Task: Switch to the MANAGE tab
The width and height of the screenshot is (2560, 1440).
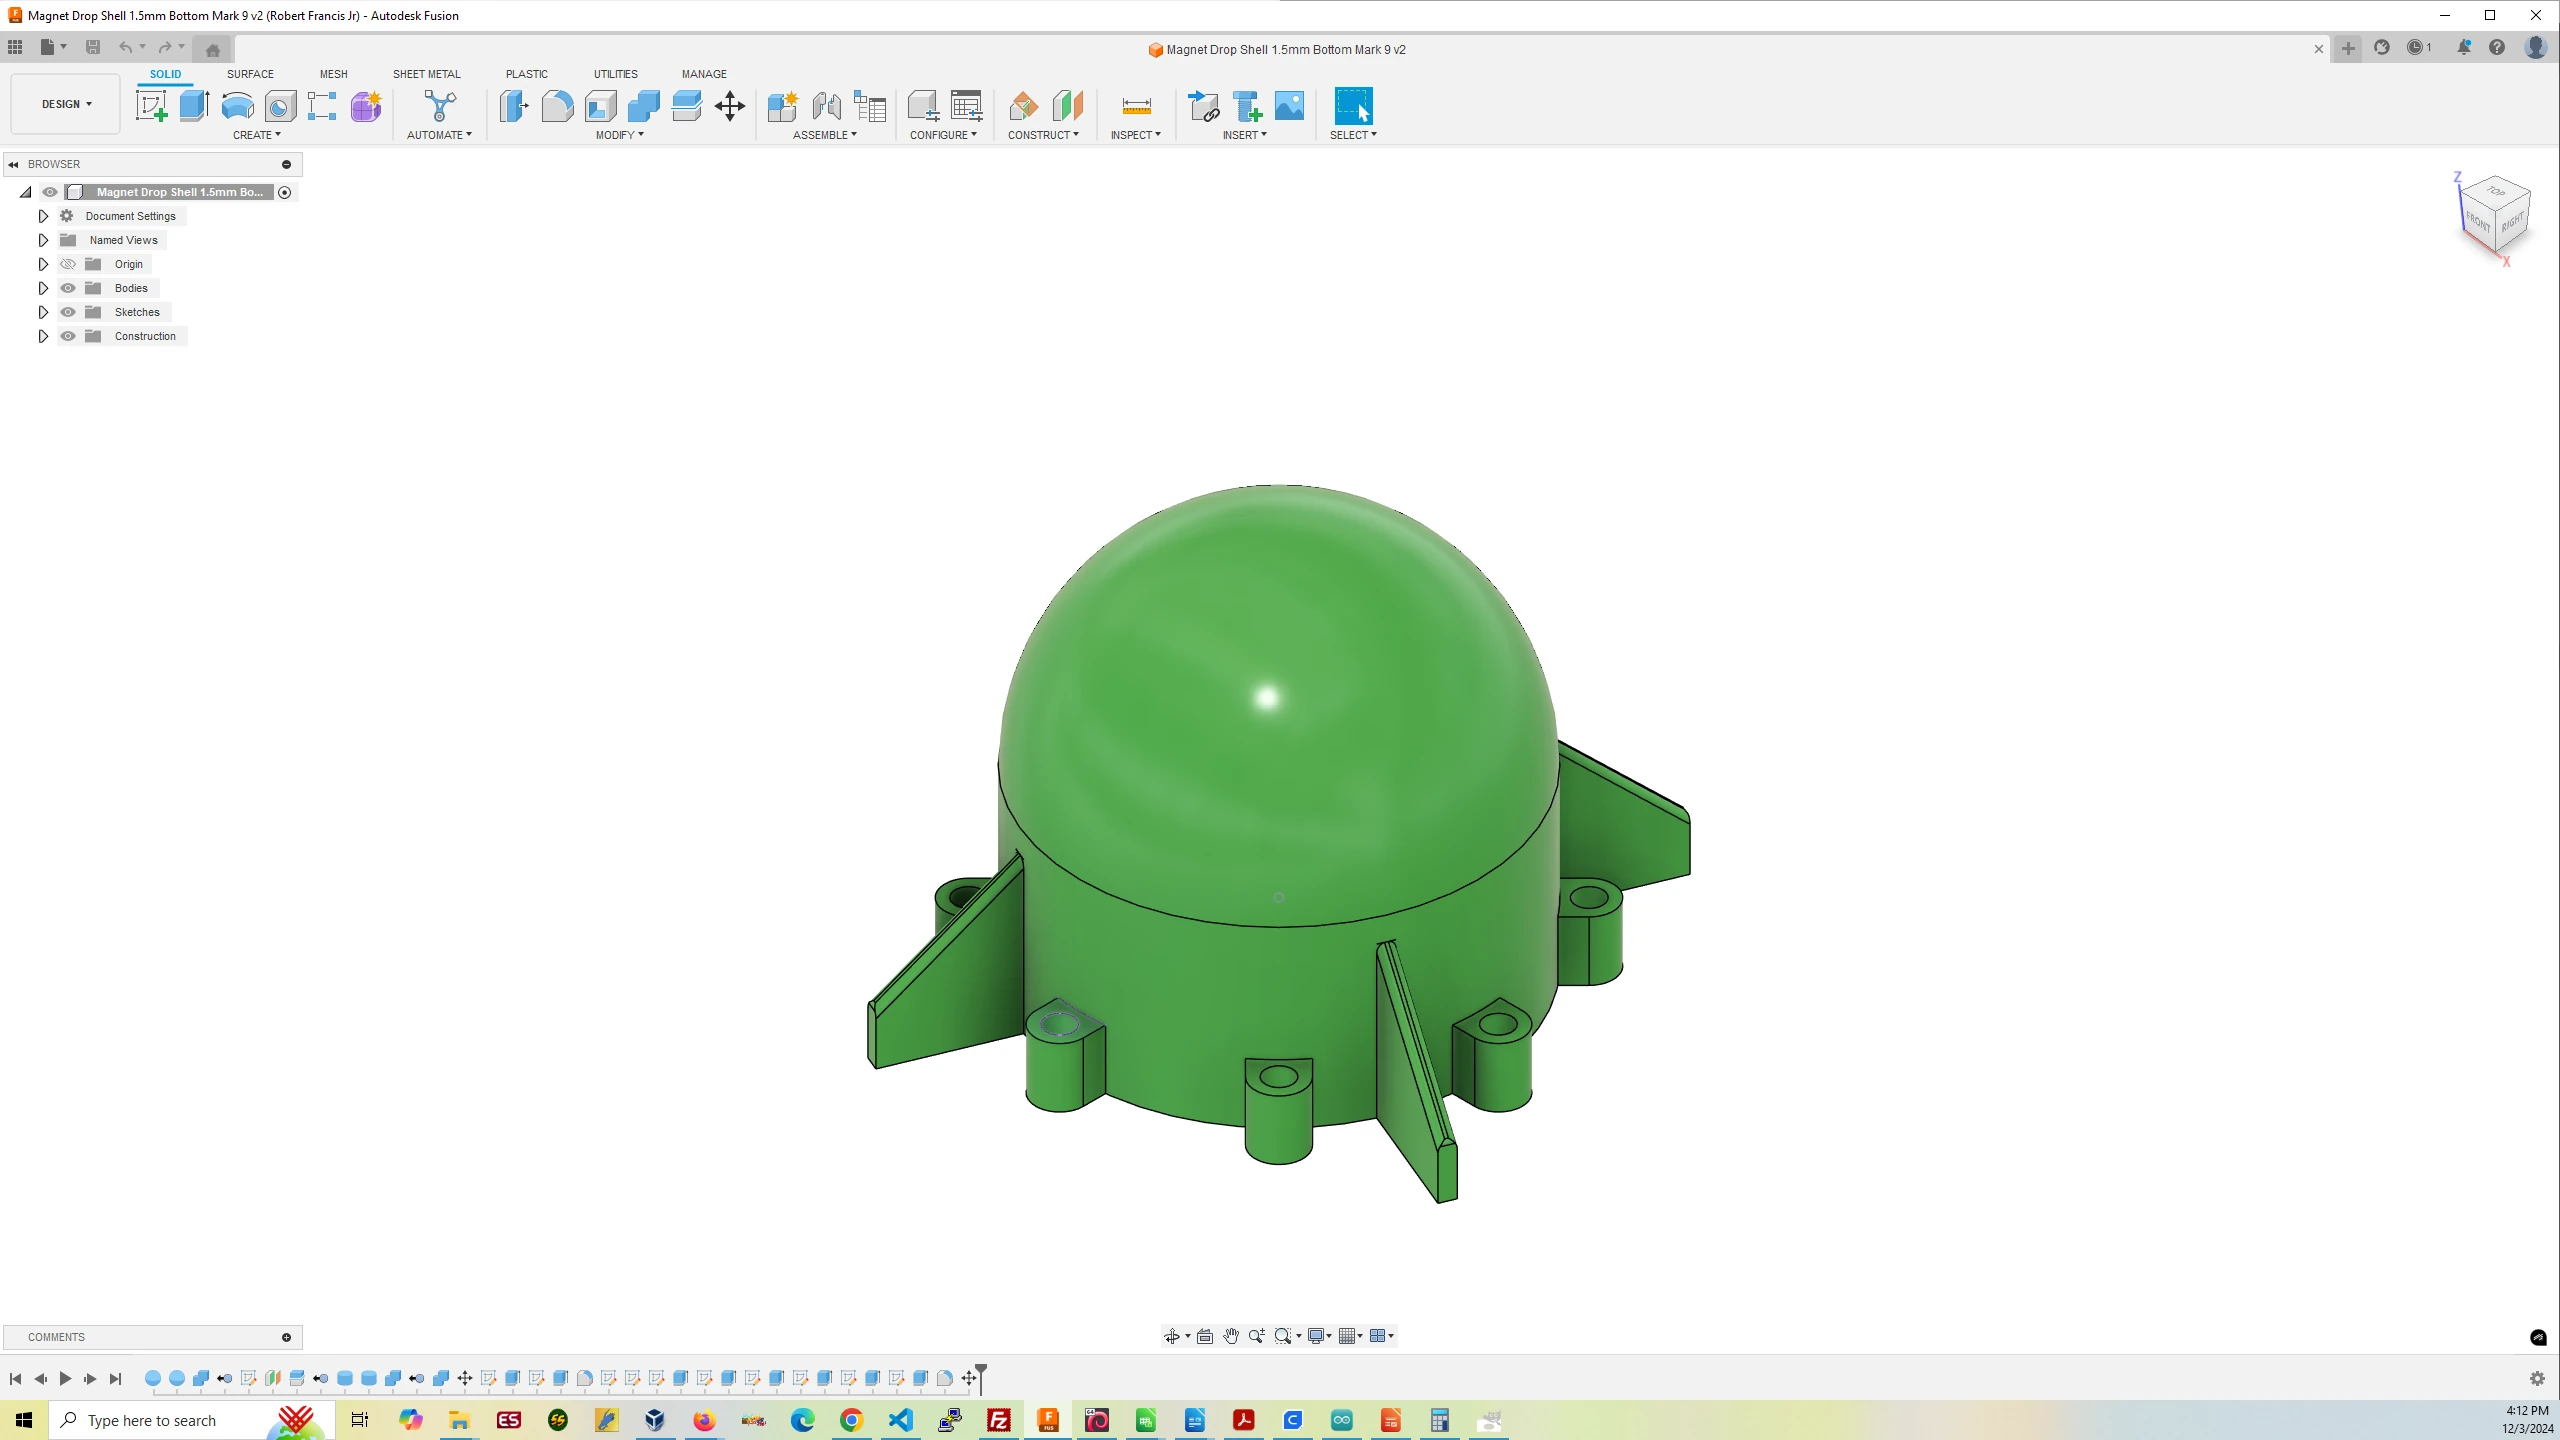Action: click(x=704, y=74)
